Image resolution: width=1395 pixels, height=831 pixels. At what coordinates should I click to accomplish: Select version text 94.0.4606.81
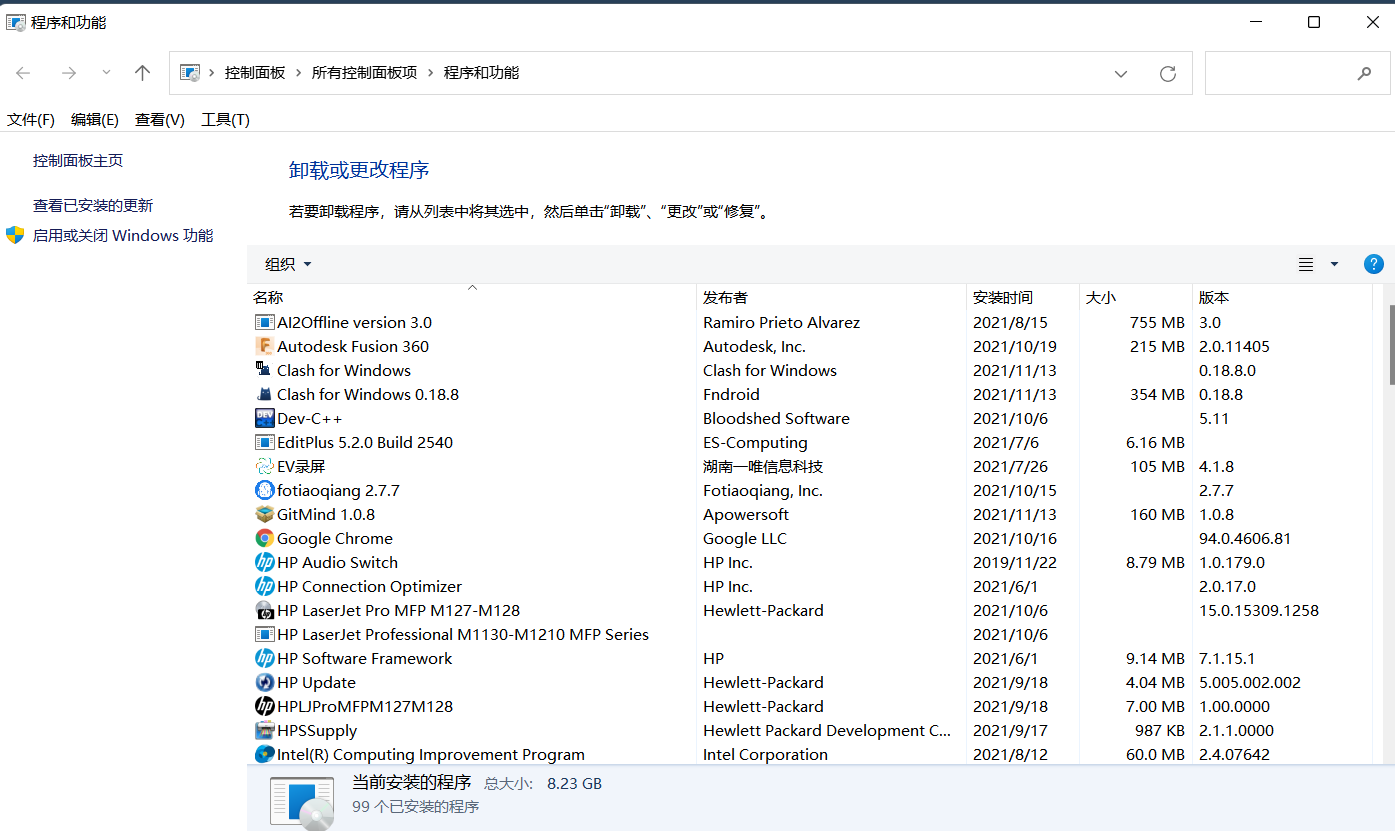click(x=1245, y=538)
